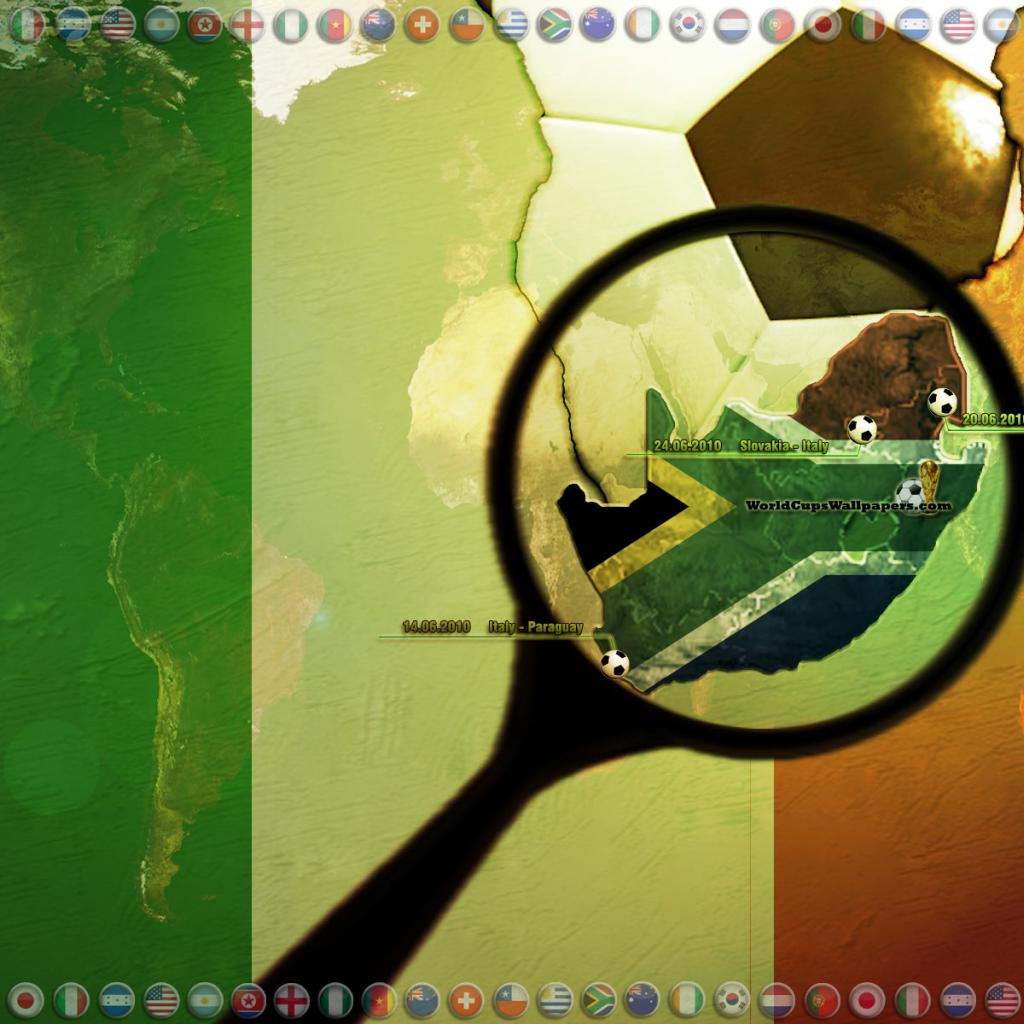The width and height of the screenshot is (1024, 1024).
Task: Click the South Africa flag in the top row
Action: [554, 25]
